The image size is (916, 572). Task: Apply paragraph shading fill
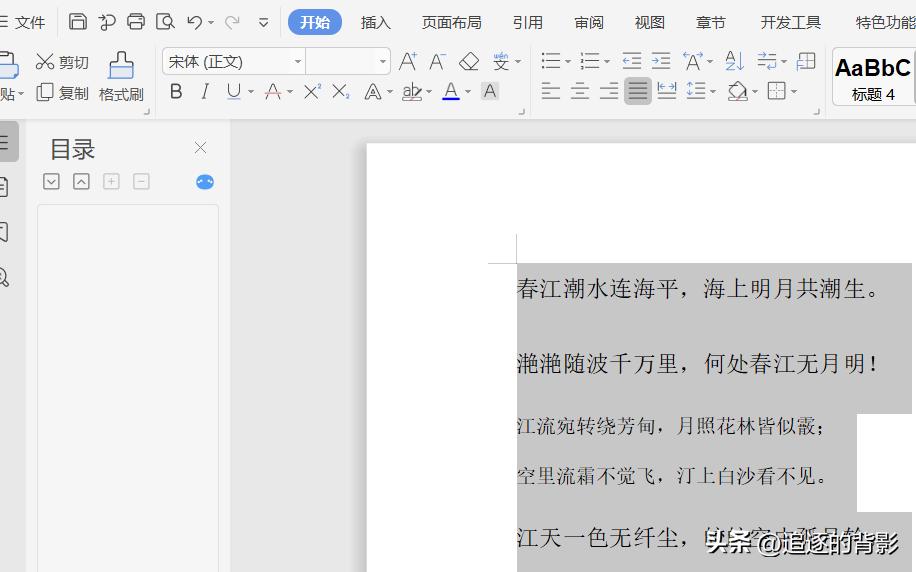pos(737,91)
